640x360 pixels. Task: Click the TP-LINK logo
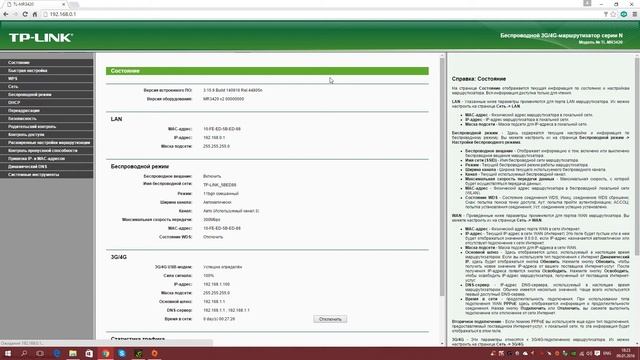(x=41, y=38)
